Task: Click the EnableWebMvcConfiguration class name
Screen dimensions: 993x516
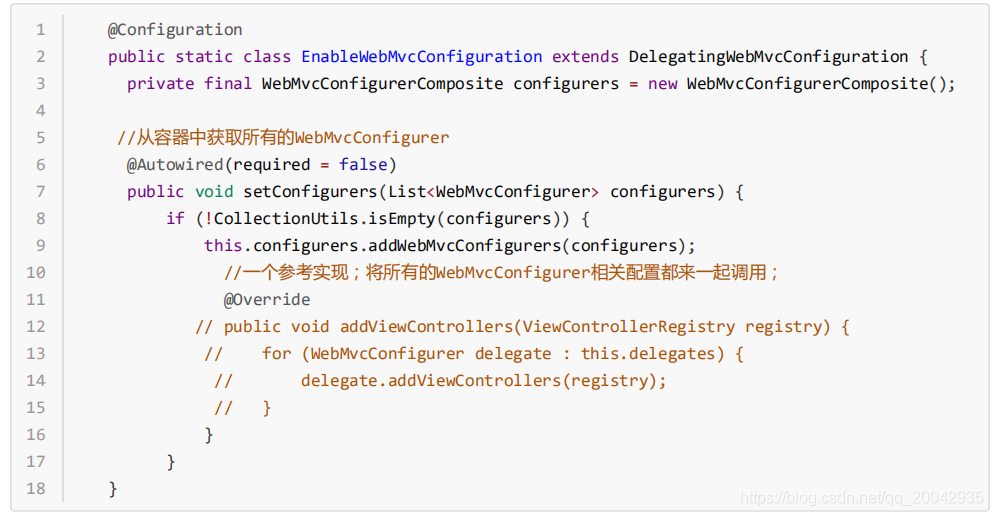Action: click(422, 56)
